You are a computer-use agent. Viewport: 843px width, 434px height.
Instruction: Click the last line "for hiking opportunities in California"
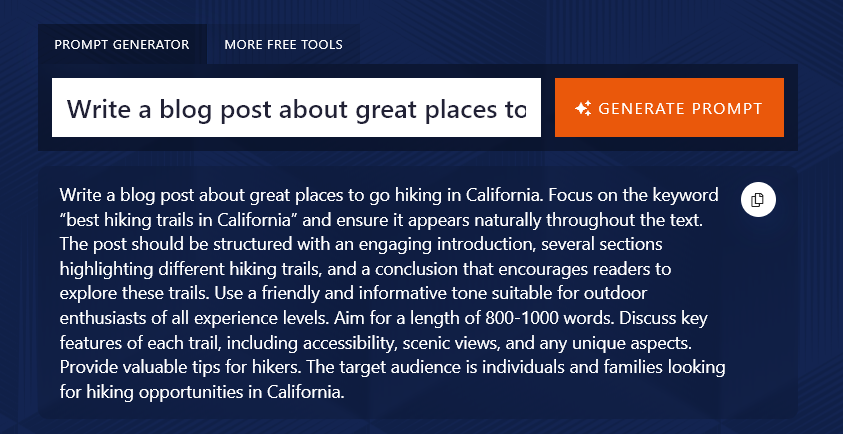click(201, 393)
